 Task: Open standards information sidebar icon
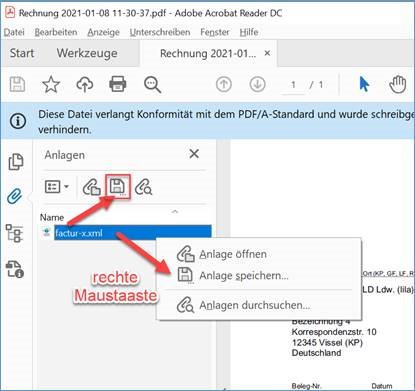15,269
